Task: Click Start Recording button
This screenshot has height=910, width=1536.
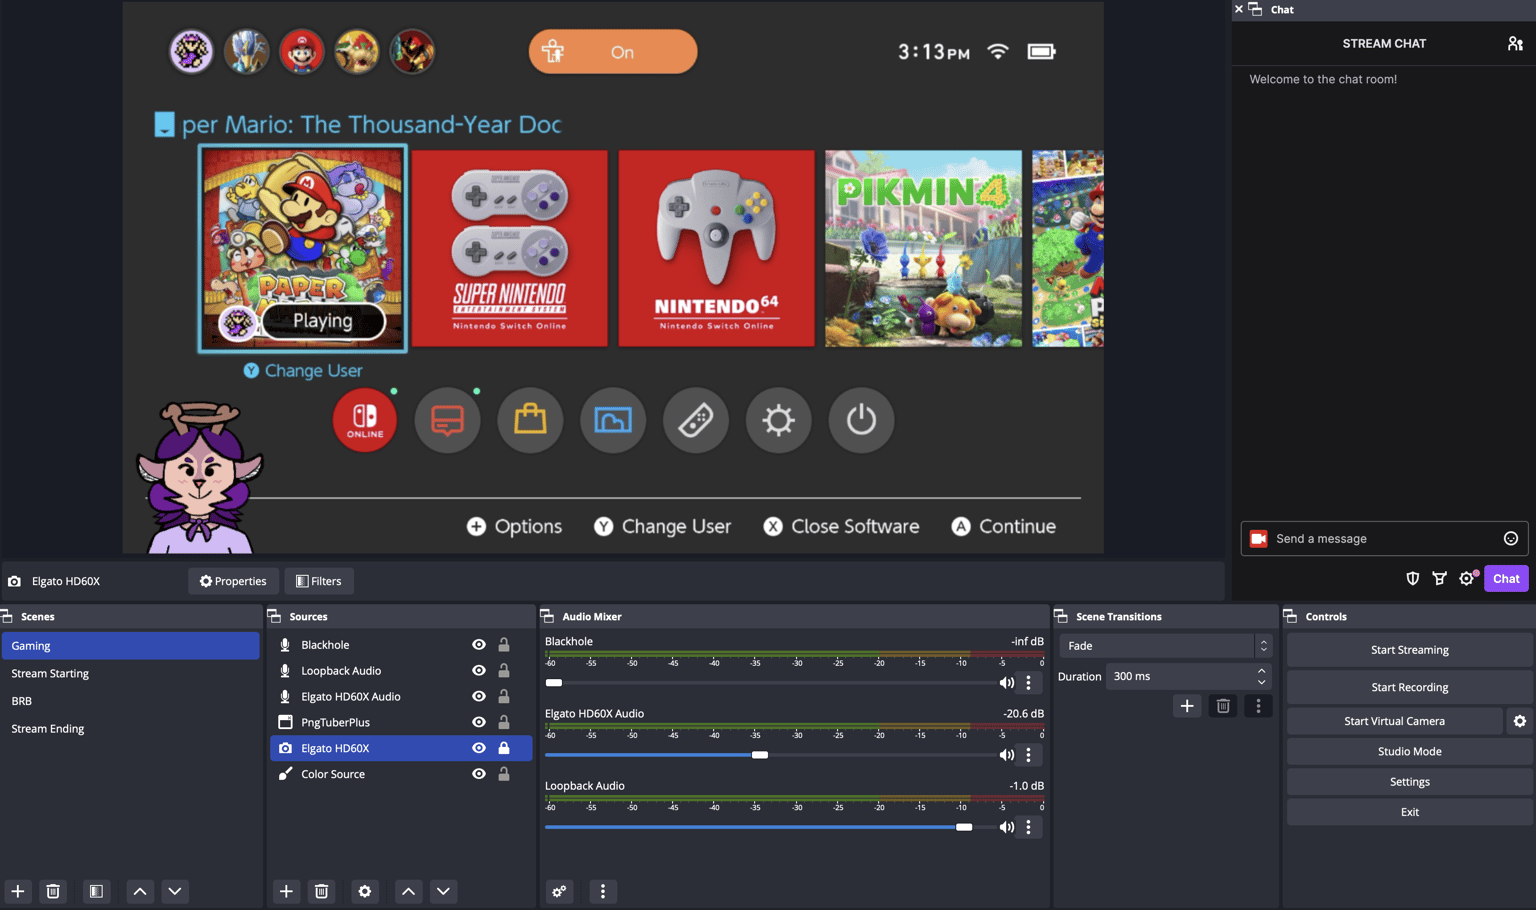Action: pos(1409,687)
